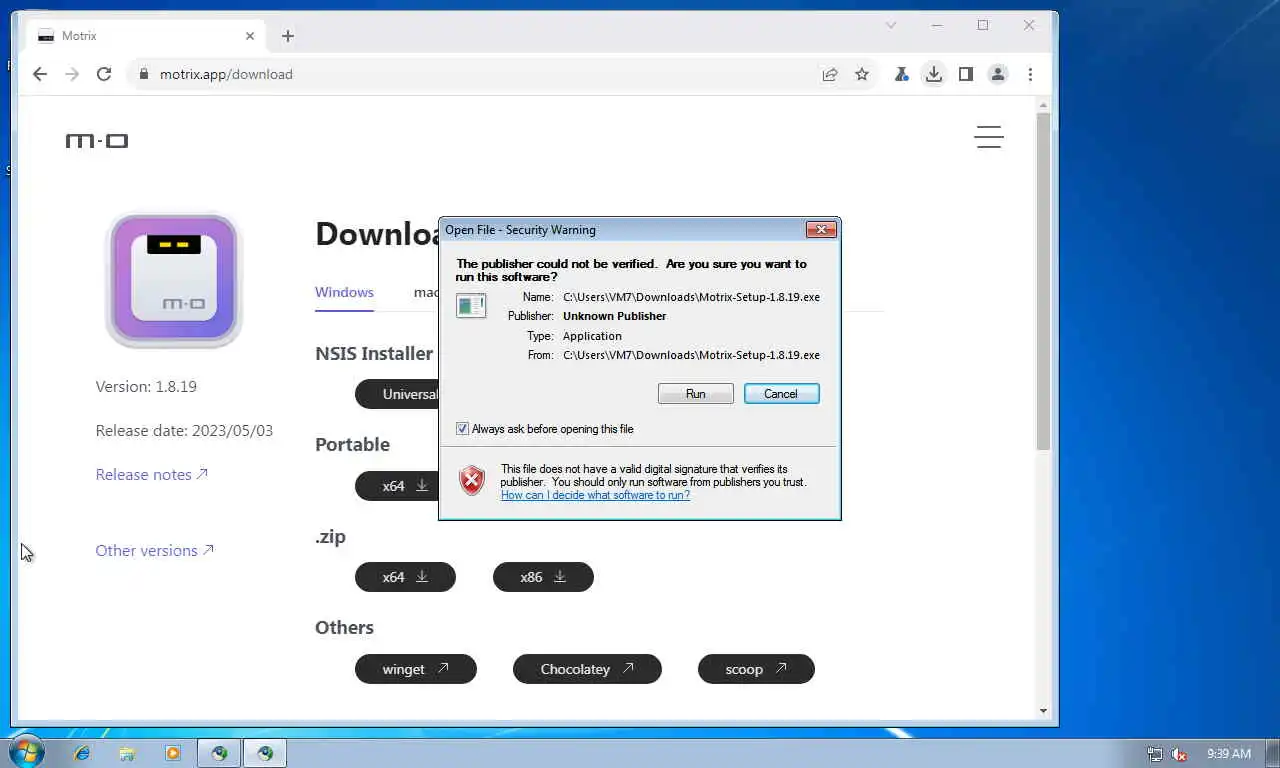Close the Motrix tab
Image resolution: width=1280 pixels, height=768 pixels.
(250, 36)
